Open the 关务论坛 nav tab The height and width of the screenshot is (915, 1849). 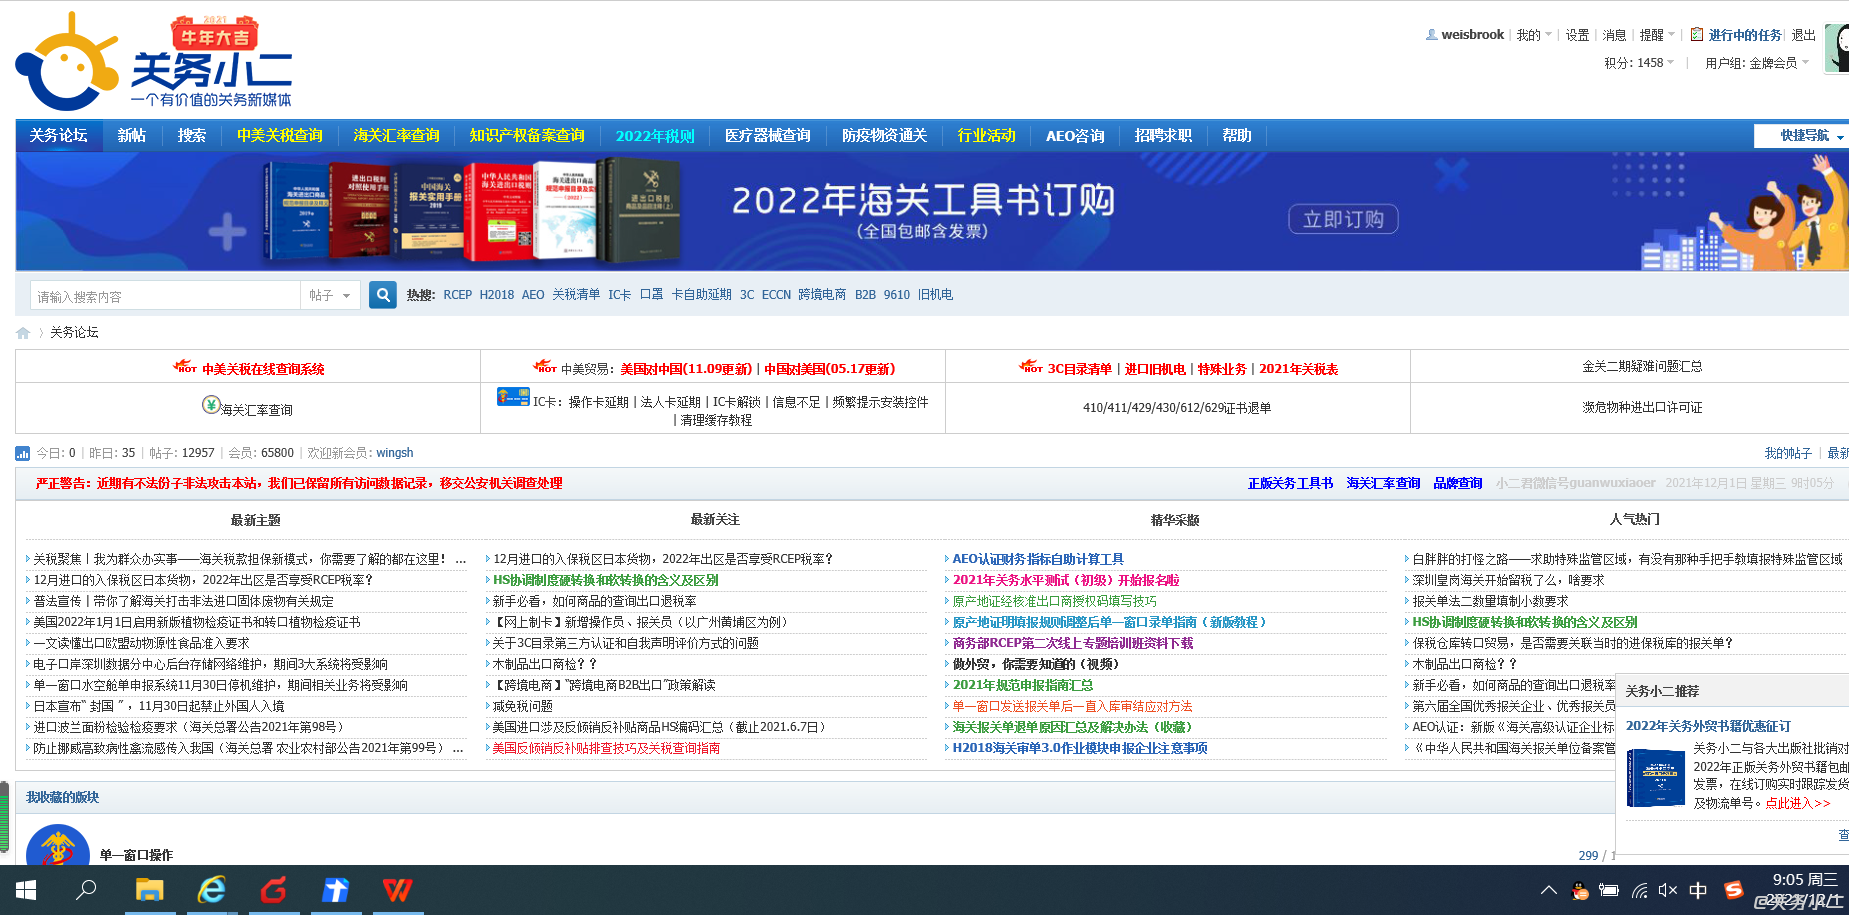[x=58, y=136]
